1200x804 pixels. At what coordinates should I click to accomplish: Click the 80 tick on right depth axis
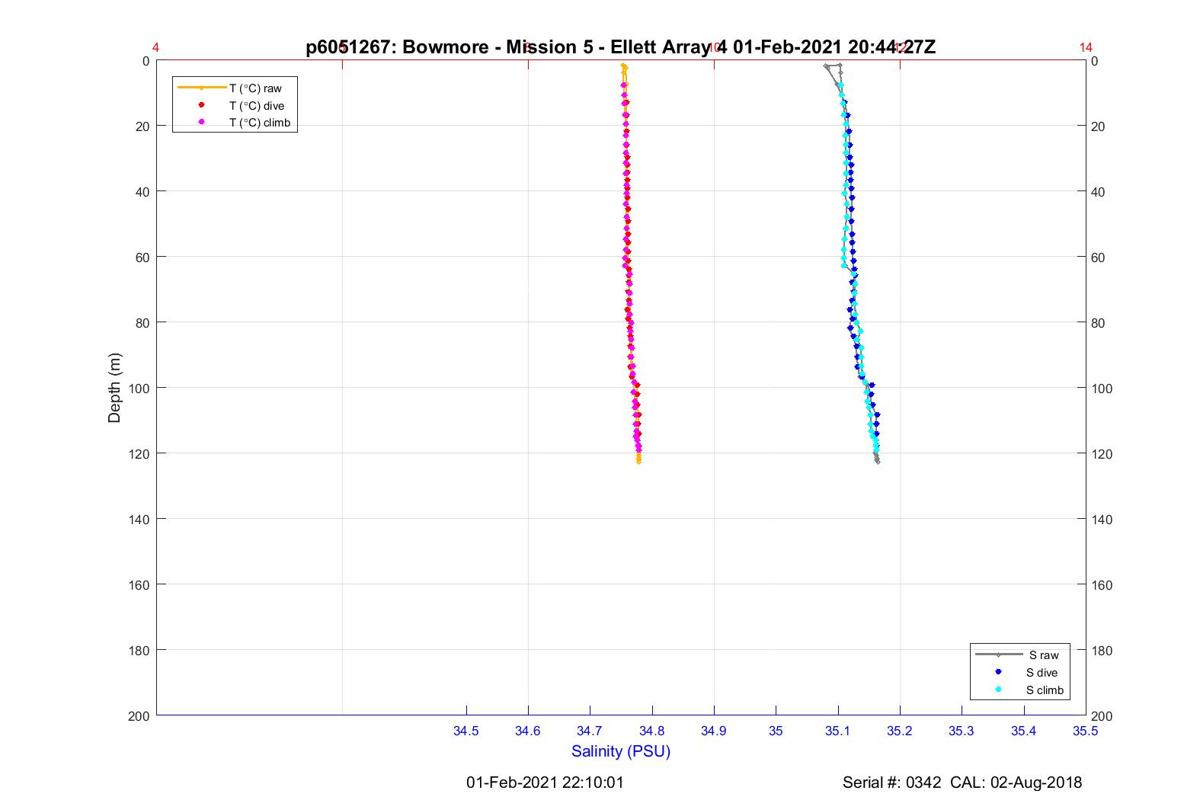[1099, 323]
